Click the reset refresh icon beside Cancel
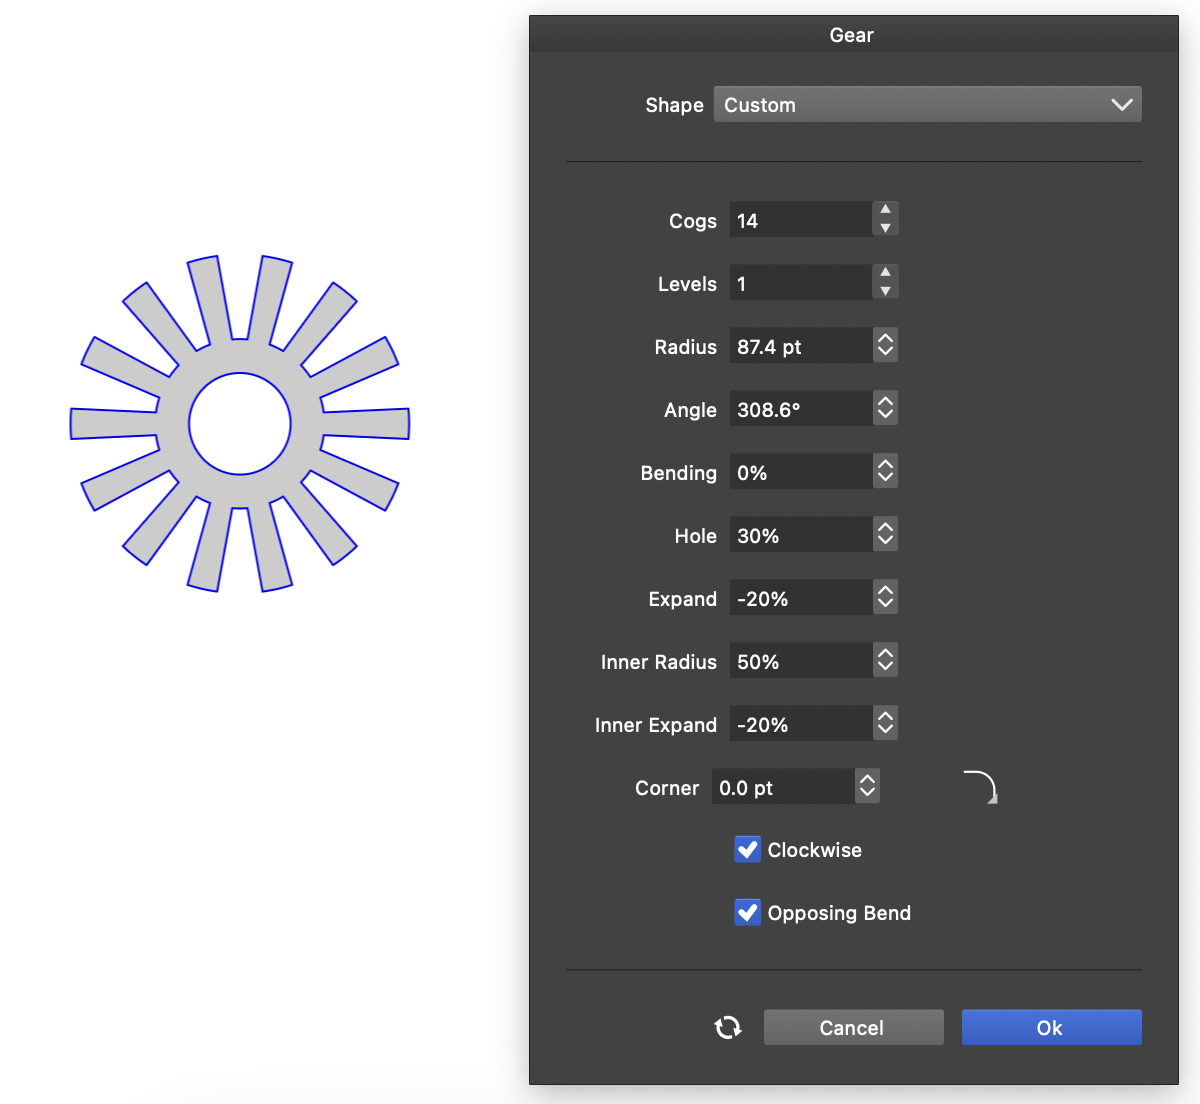Image resolution: width=1200 pixels, height=1104 pixels. pyautogui.click(x=728, y=1027)
